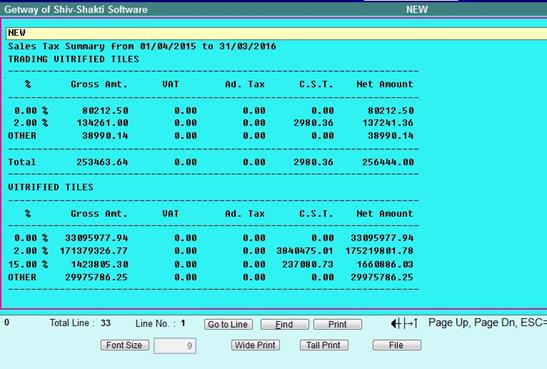
Task: Click the Total row label
Action: [22, 162]
